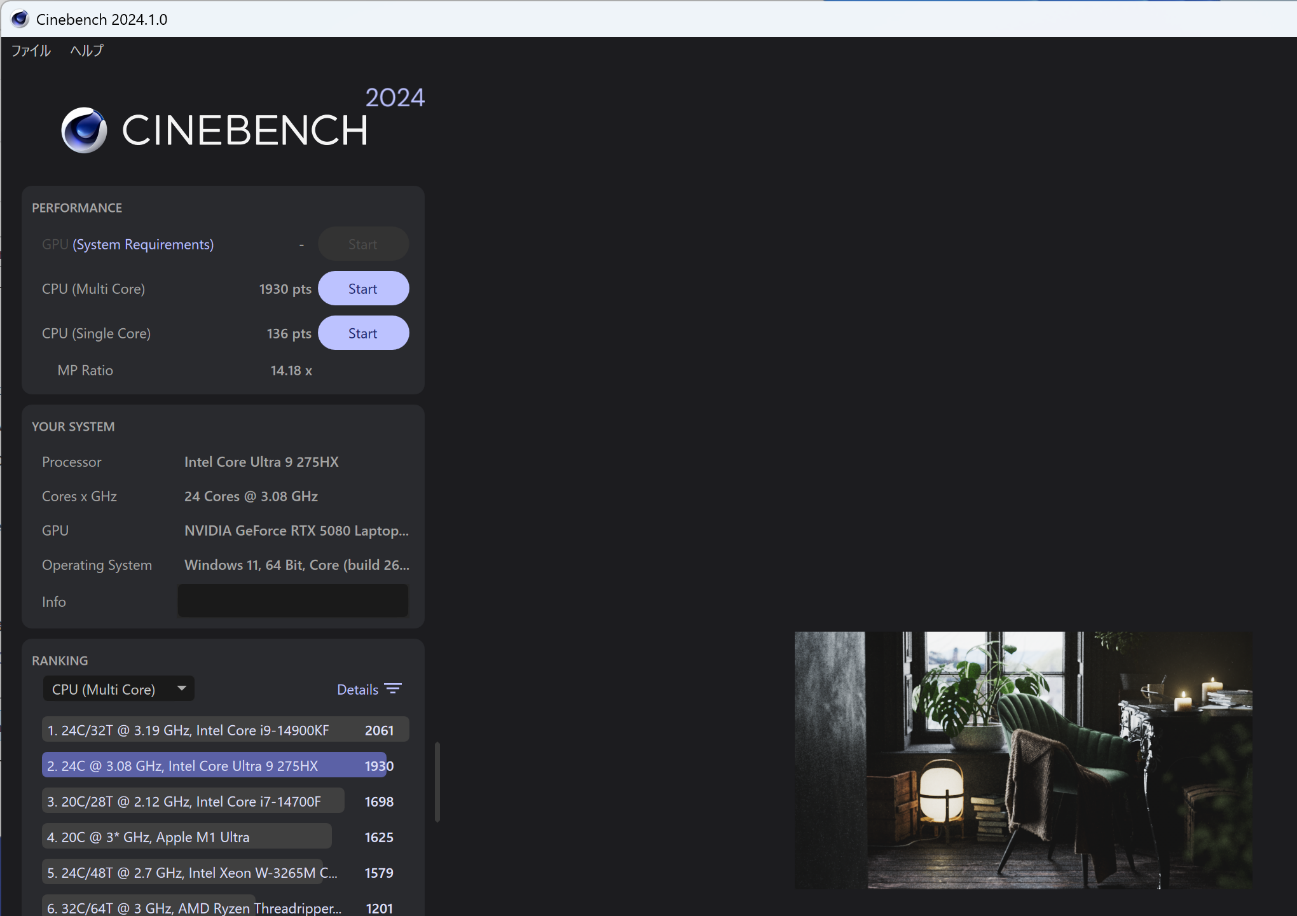The height and width of the screenshot is (916, 1297).
Task: Click the NVIDIA GeForce RTX 5080 Laptop value
Action: 296,530
